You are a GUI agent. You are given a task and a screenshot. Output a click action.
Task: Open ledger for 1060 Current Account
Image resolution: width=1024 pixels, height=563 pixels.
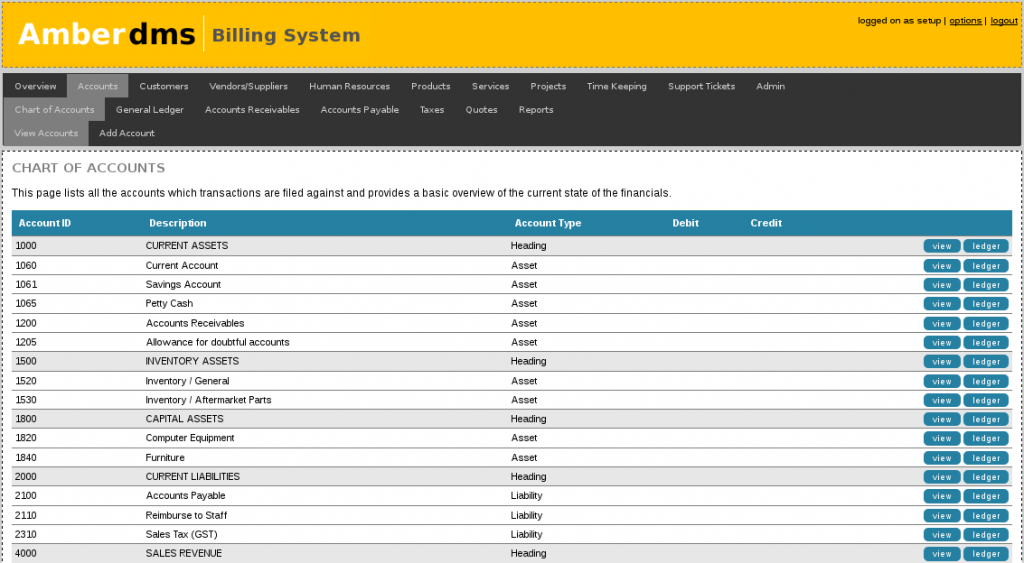pyautogui.click(x=986, y=266)
